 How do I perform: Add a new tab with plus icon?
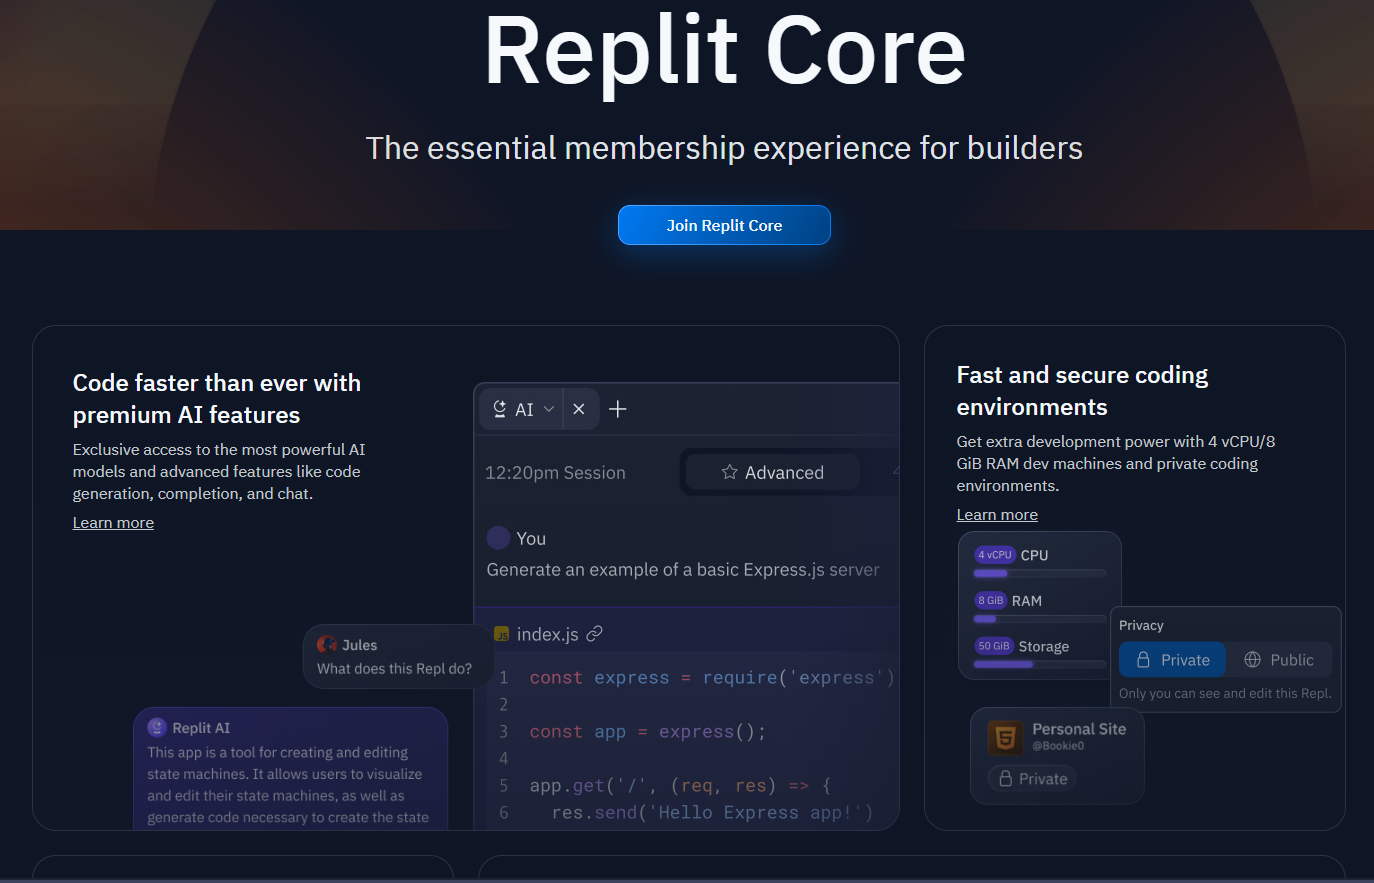(618, 409)
